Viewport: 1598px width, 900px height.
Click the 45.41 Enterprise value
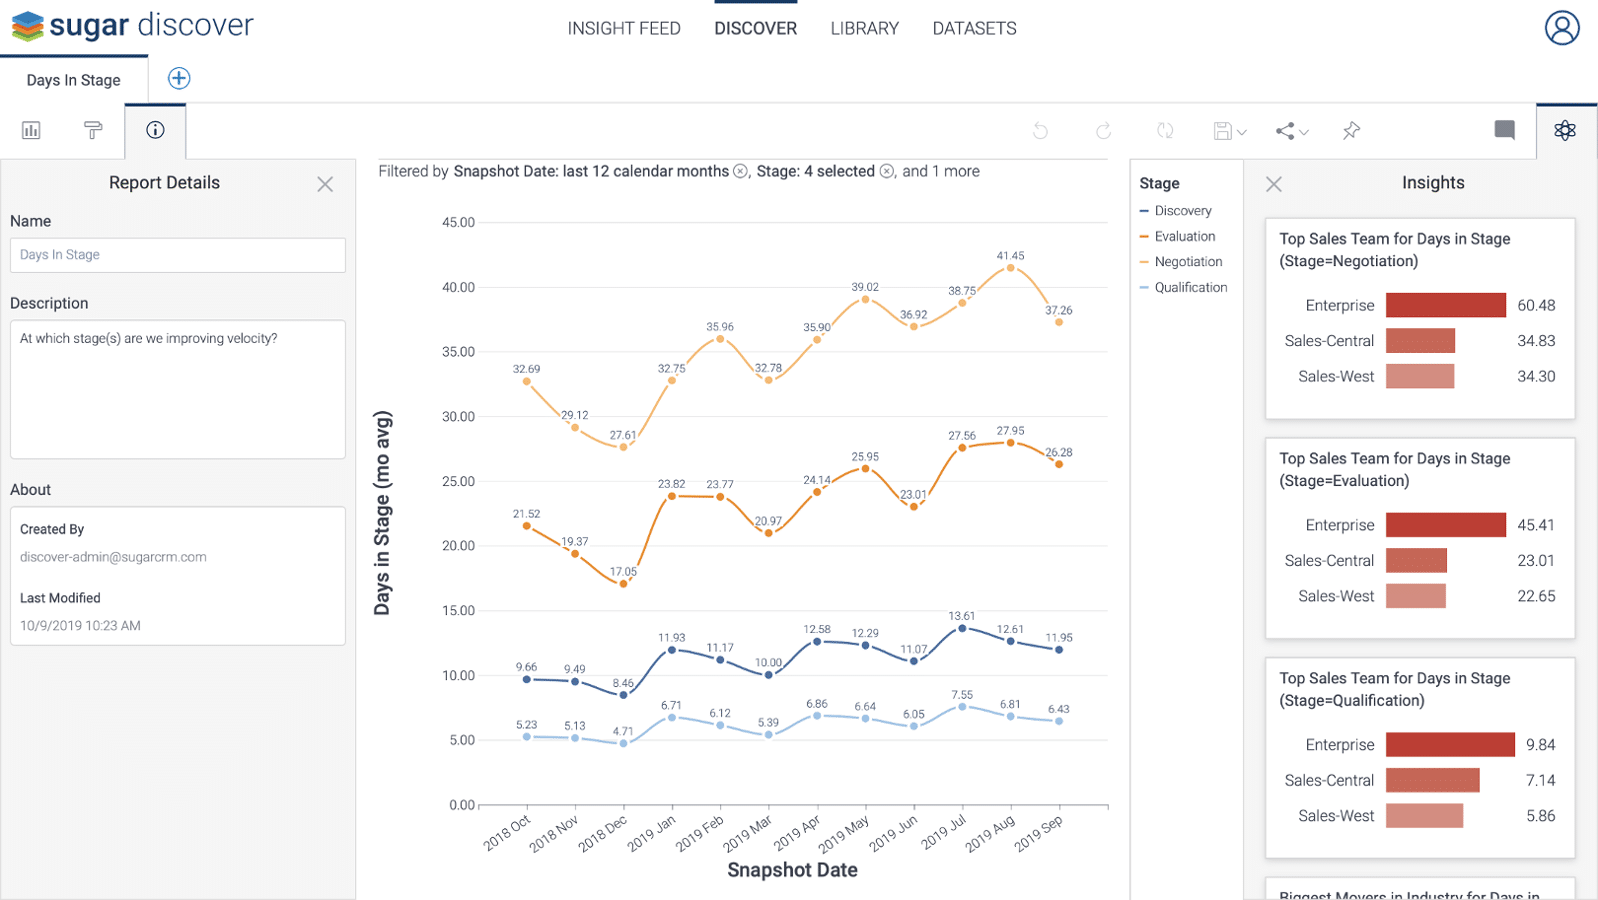(1536, 525)
